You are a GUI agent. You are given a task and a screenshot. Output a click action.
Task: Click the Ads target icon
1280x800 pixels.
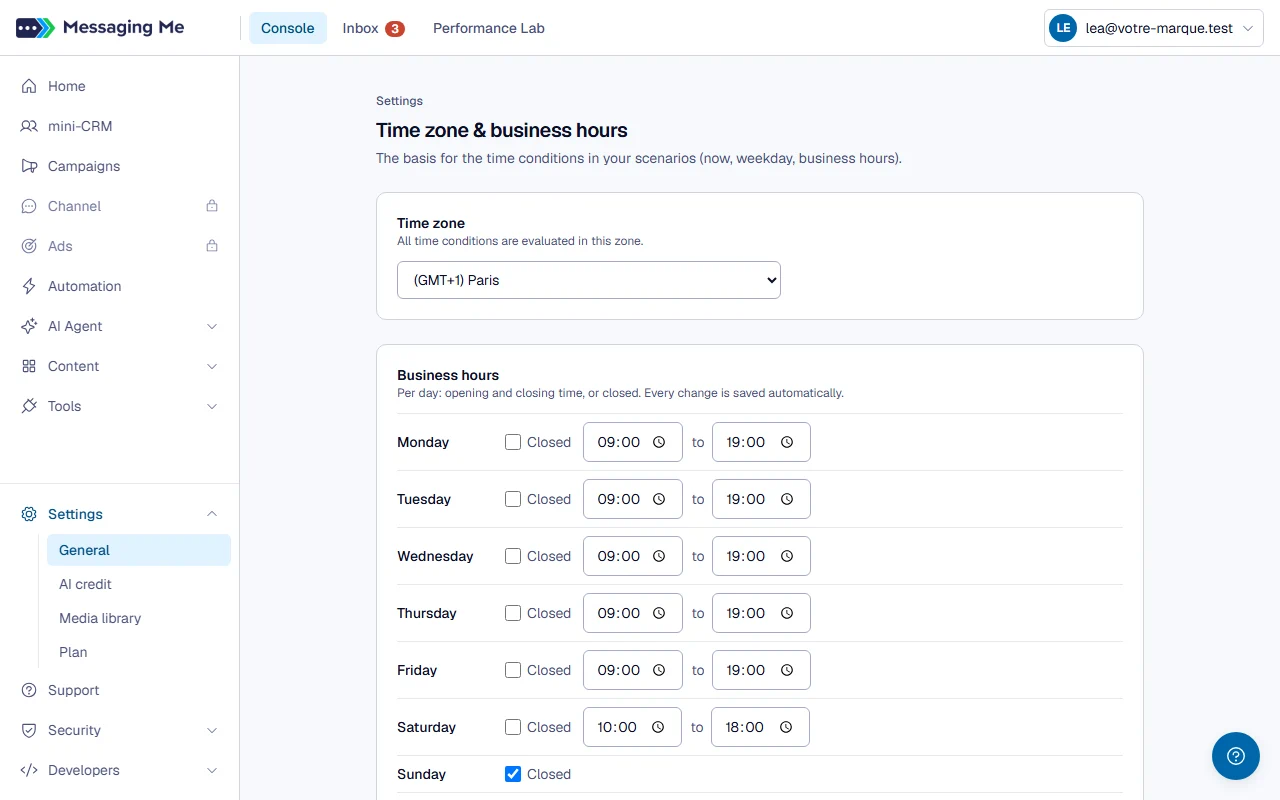click(x=29, y=246)
